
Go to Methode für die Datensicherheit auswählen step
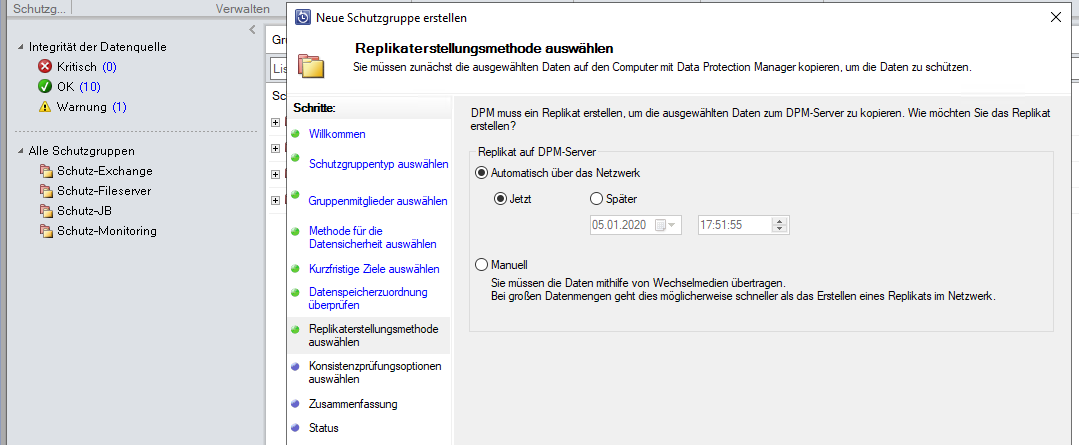click(x=372, y=237)
